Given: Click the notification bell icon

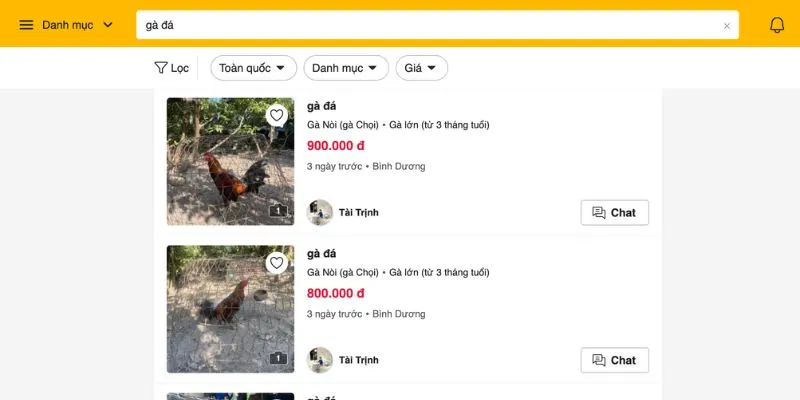Looking at the screenshot, I should [776, 25].
